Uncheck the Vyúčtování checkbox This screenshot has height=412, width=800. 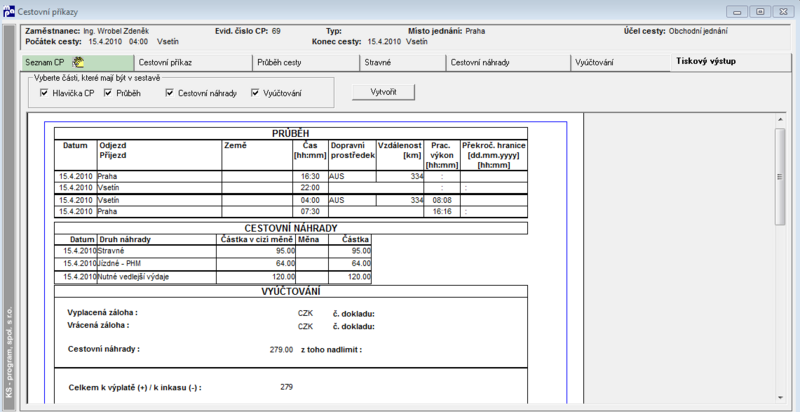pos(255,93)
